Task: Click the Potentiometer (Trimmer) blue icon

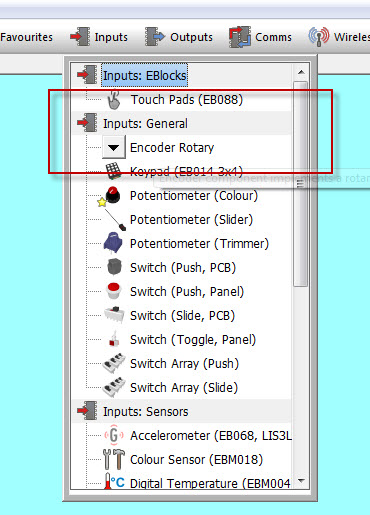Action: click(x=113, y=243)
